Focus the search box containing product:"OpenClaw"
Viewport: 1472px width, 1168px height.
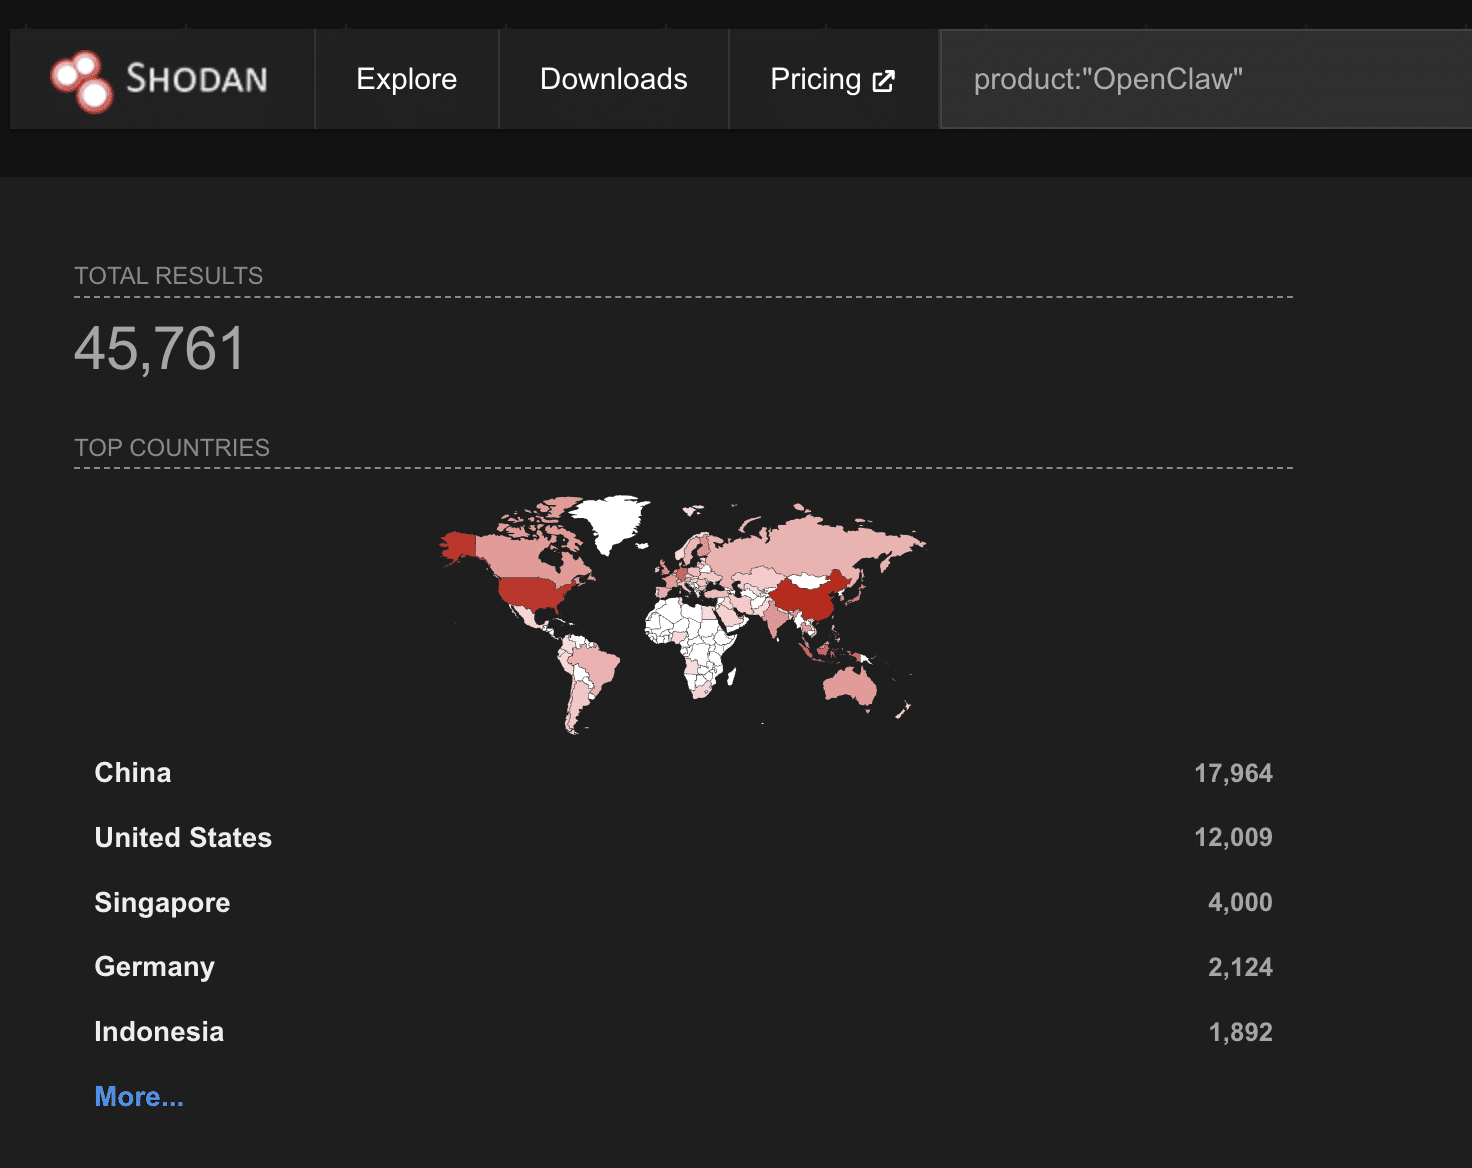pyautogui.click(x=1200, y=79)
